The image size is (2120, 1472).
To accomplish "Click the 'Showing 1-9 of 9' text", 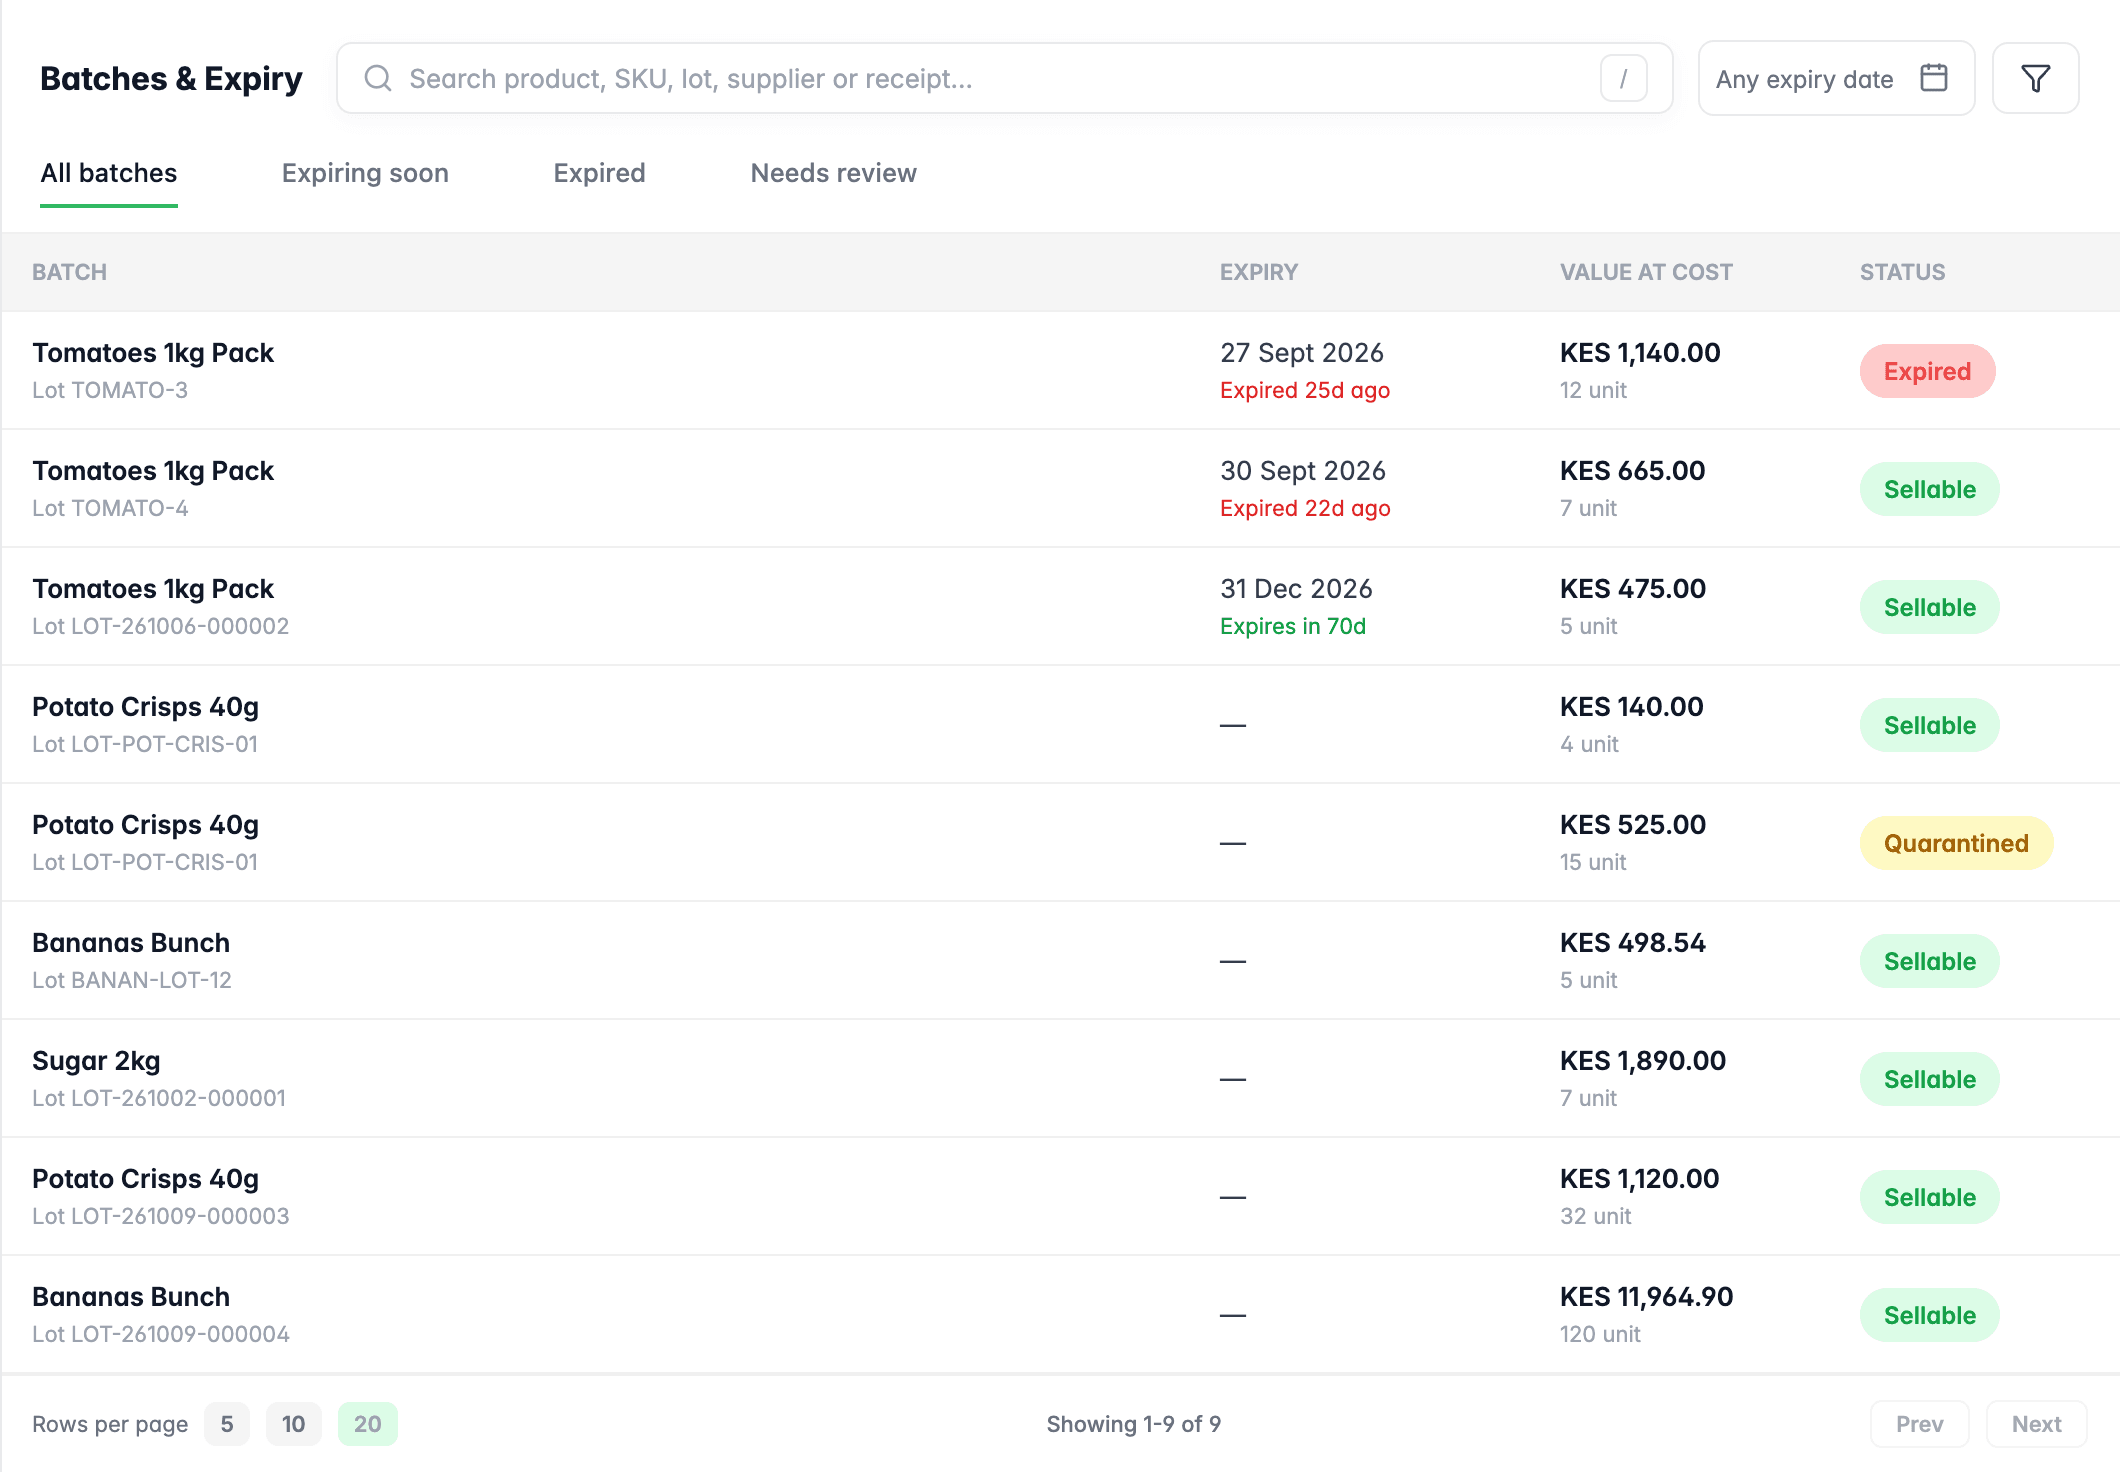I will 1133,1424.
